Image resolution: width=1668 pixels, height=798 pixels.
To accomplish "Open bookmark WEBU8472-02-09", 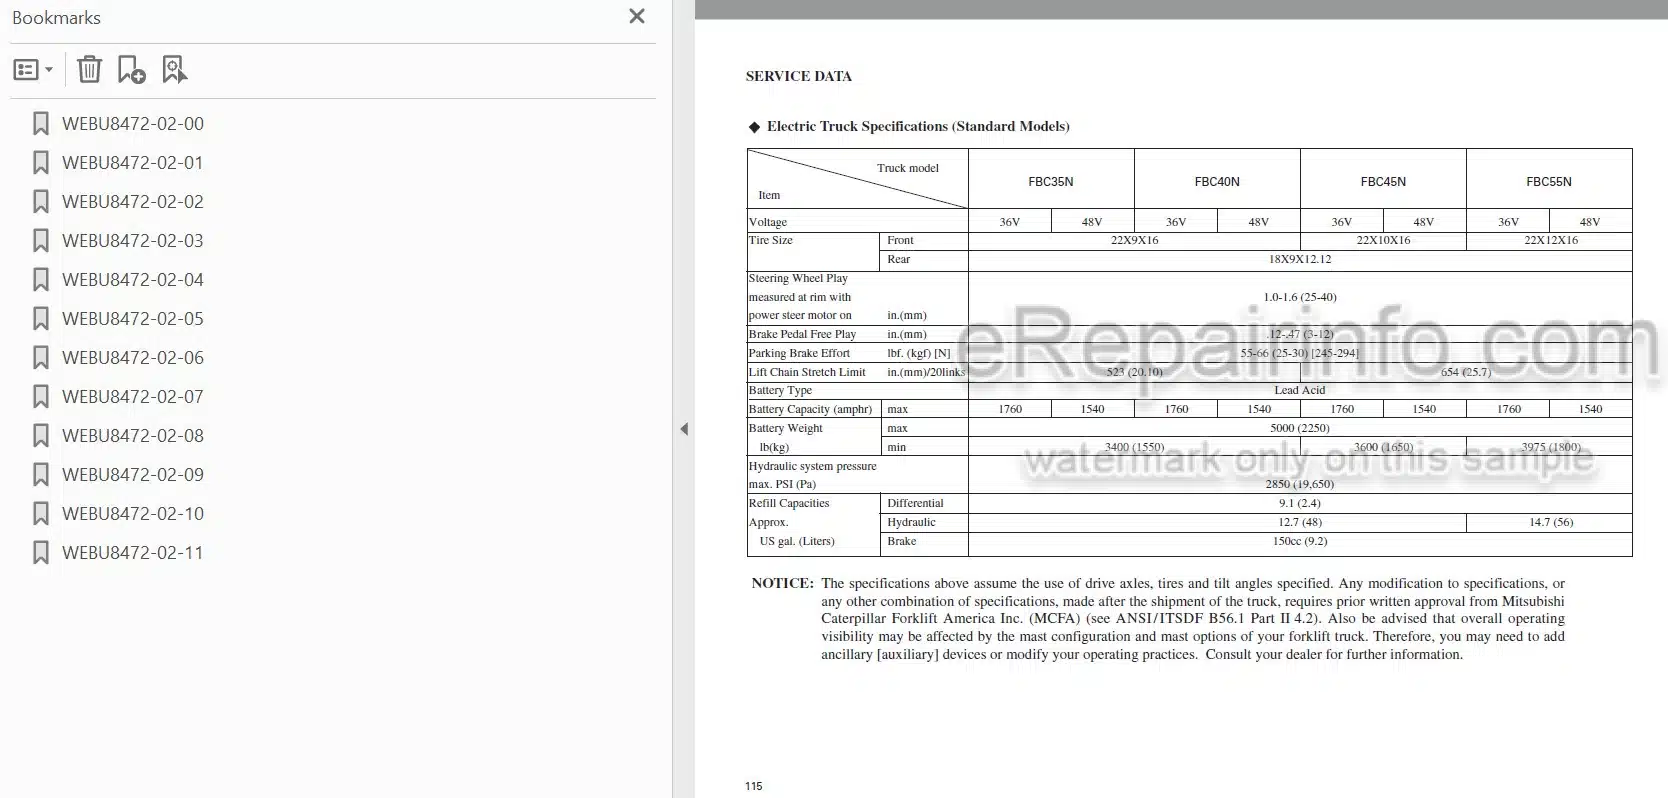I will point(133,475).
